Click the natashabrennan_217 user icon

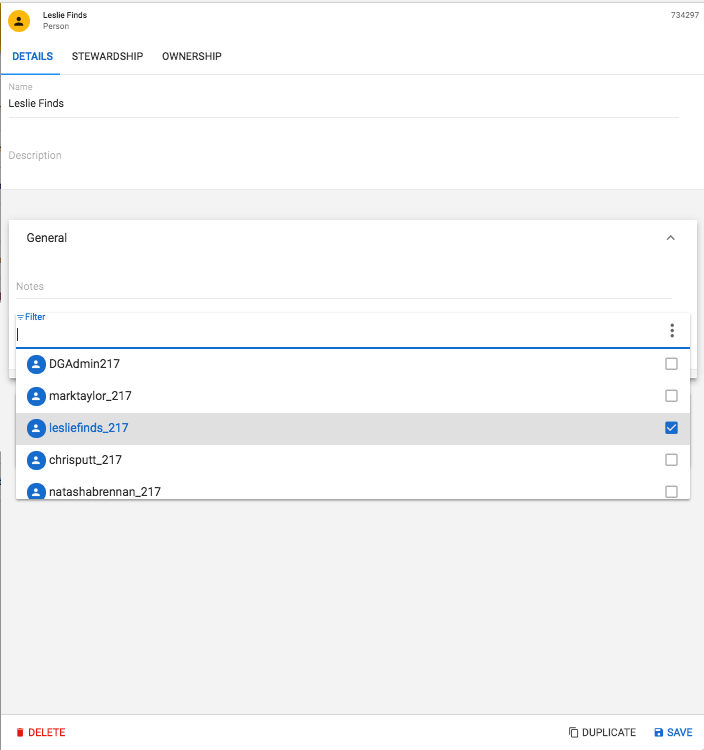(37, 491)
